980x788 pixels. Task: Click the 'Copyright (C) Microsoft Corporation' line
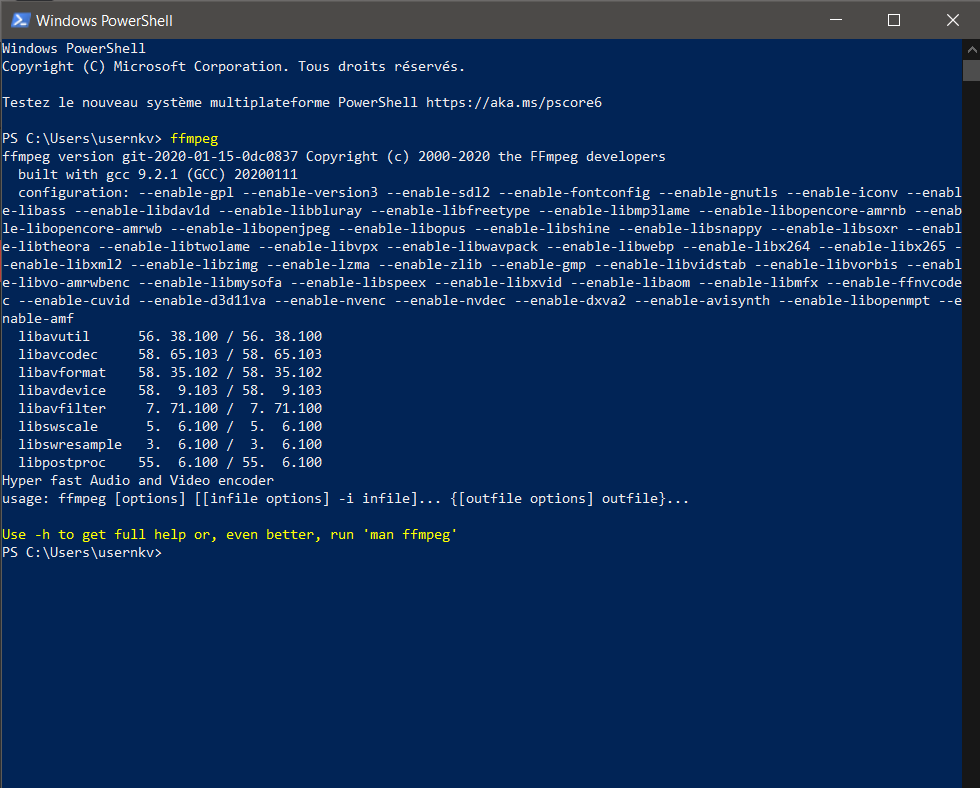[233, 67]
